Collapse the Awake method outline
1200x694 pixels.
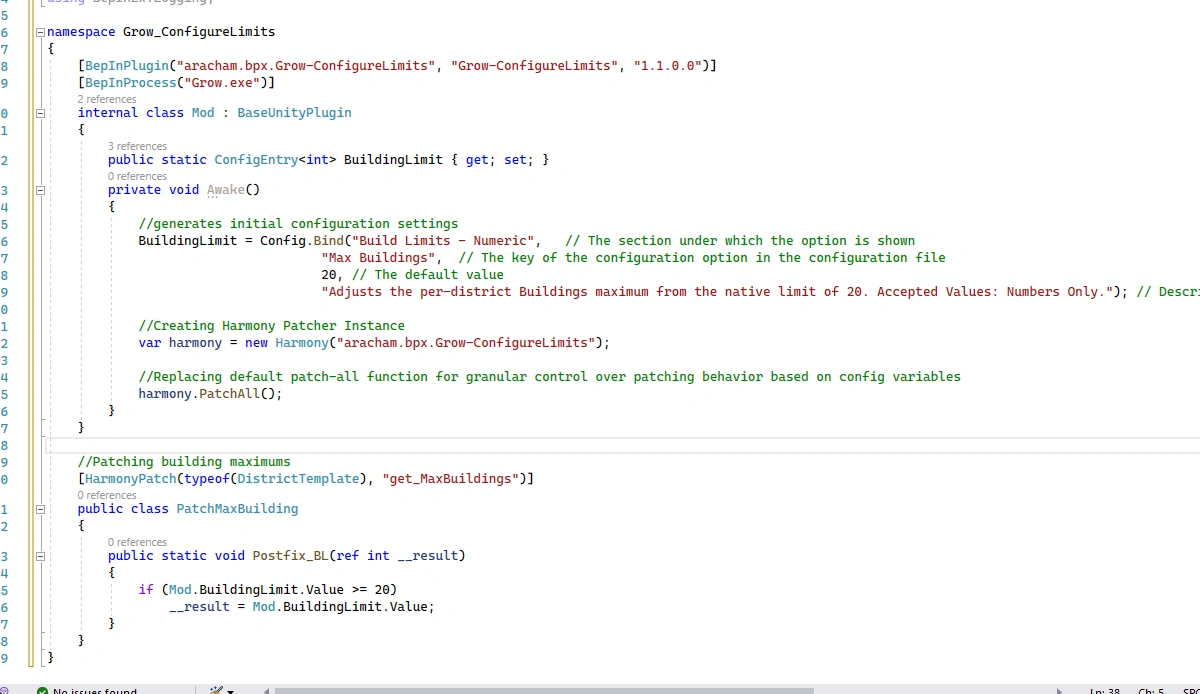tap(40, 190)
